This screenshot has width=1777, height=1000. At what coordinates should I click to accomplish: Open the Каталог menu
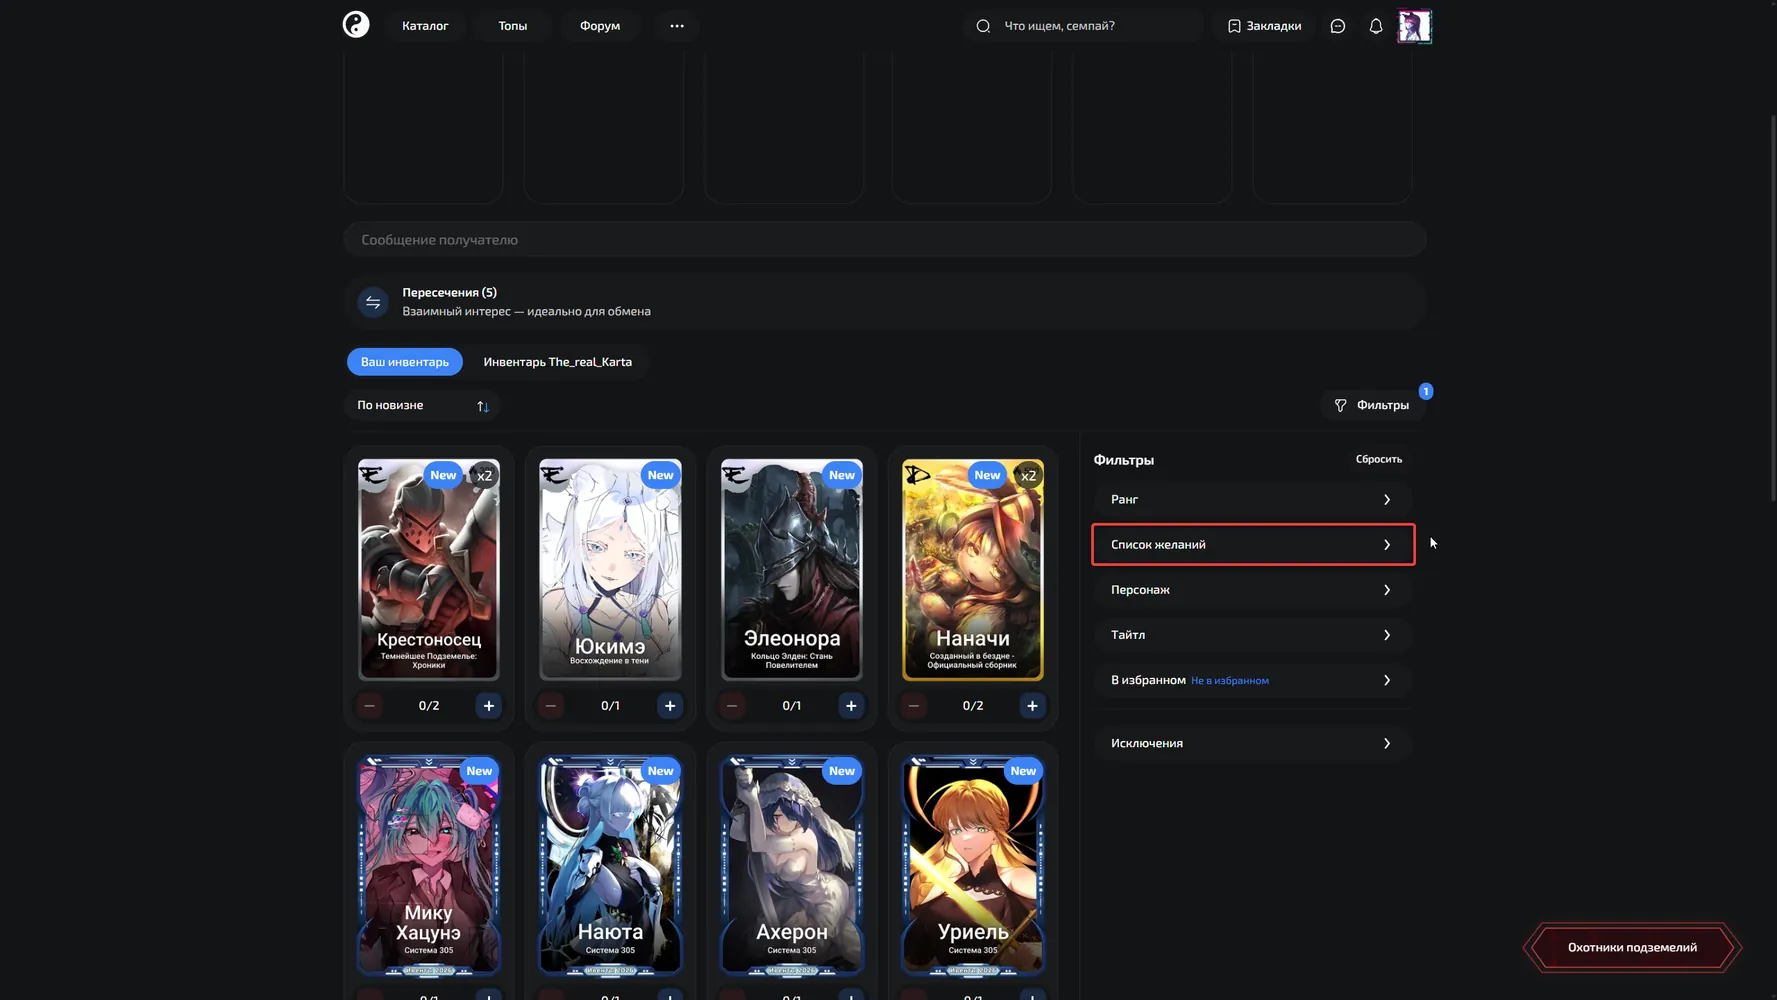(x=425, y=26)
